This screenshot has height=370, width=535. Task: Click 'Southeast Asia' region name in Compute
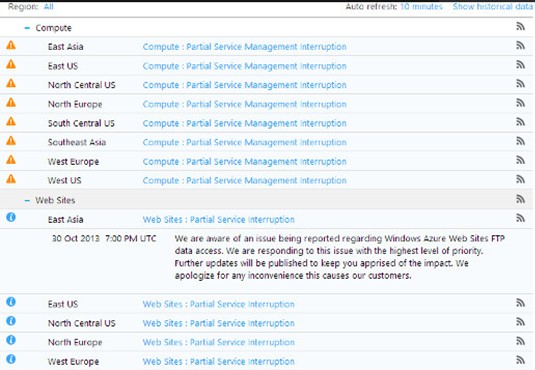tap(77, 142)
